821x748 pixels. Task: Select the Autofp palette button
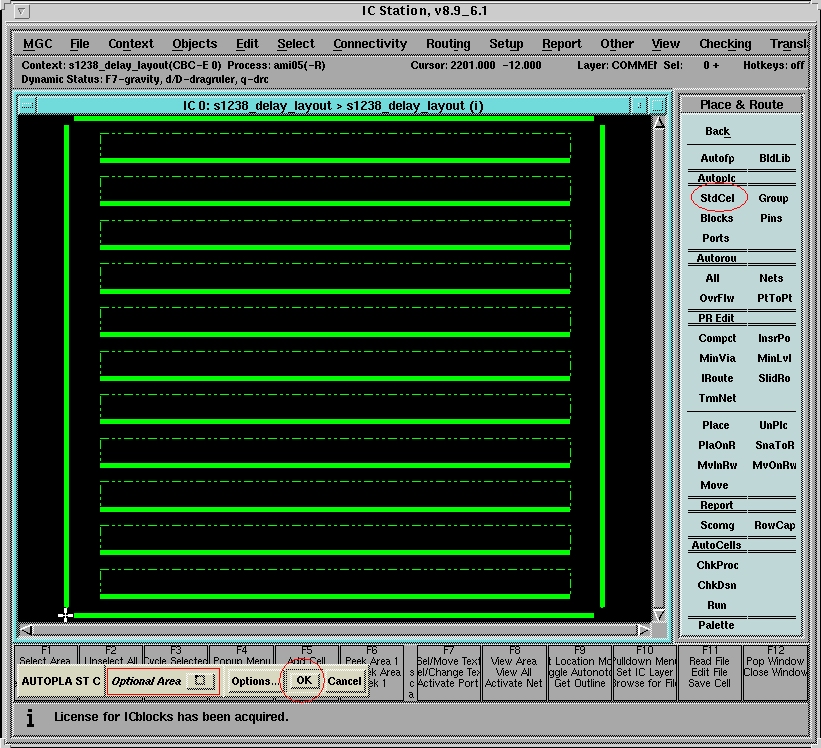pyautogui.click(x=717, y=158)
